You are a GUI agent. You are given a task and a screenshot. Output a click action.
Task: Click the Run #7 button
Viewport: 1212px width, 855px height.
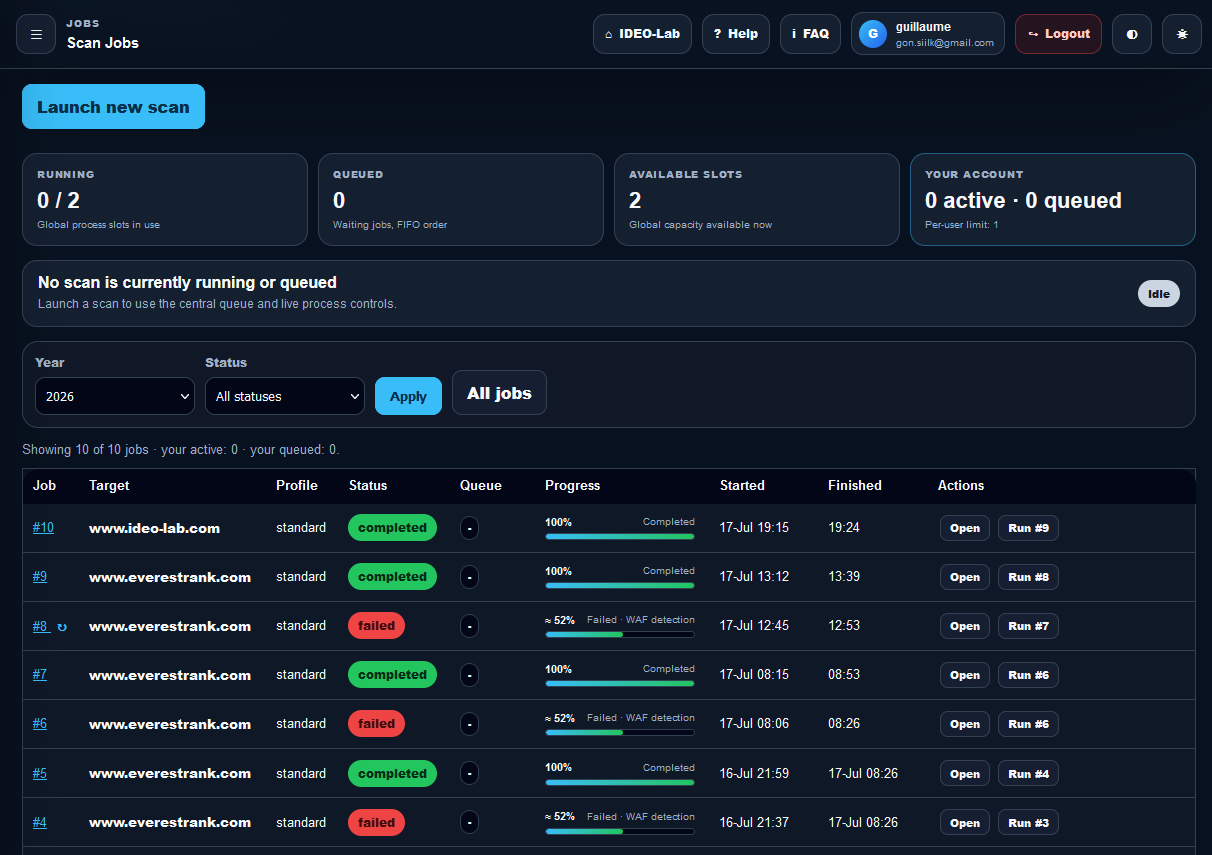click(1028, 626)
